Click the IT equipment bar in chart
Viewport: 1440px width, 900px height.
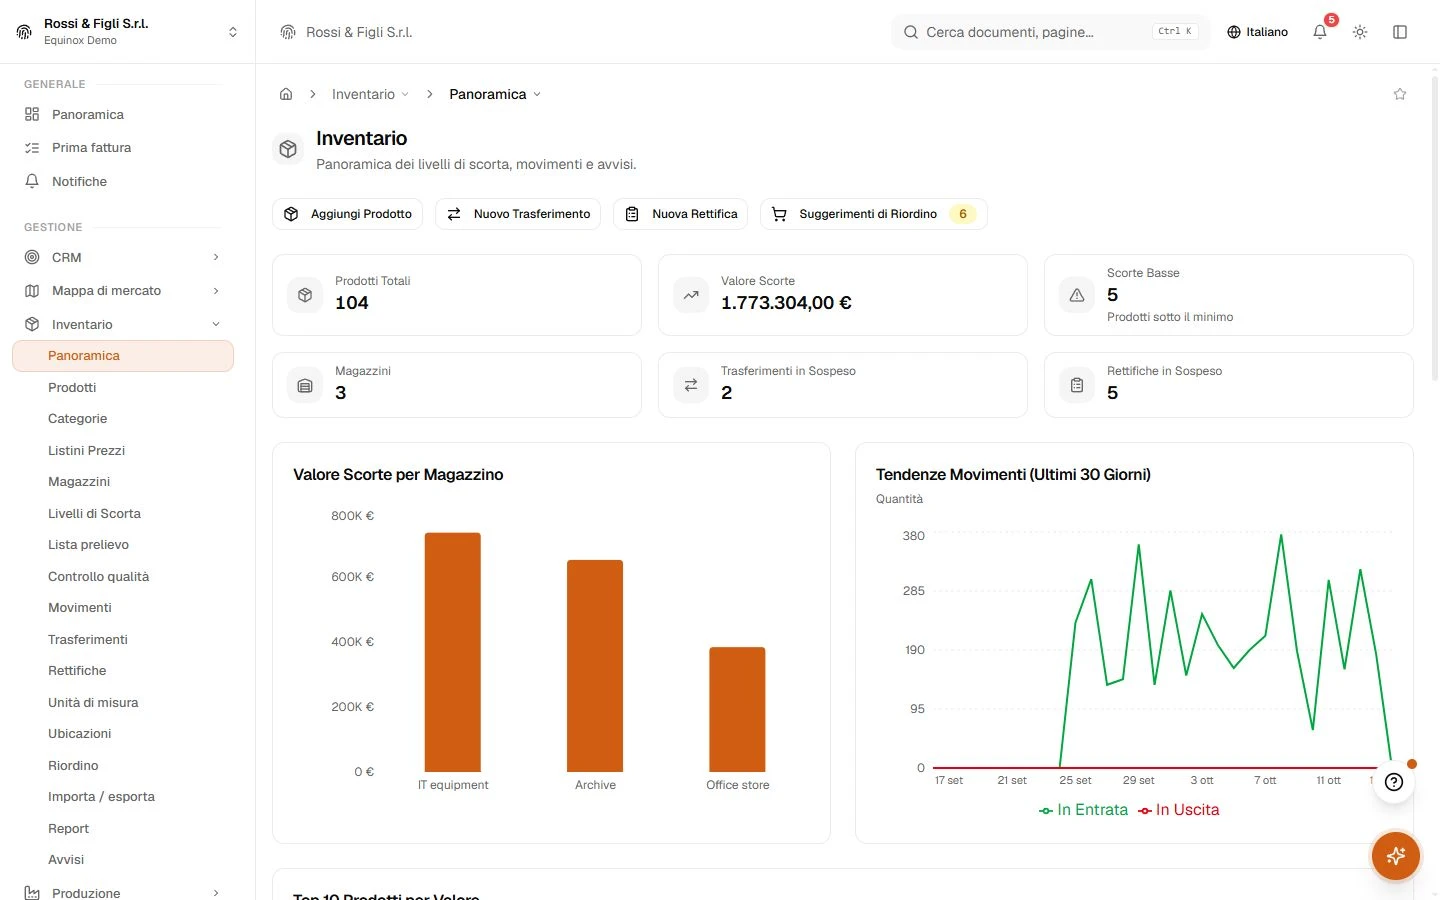453,652
